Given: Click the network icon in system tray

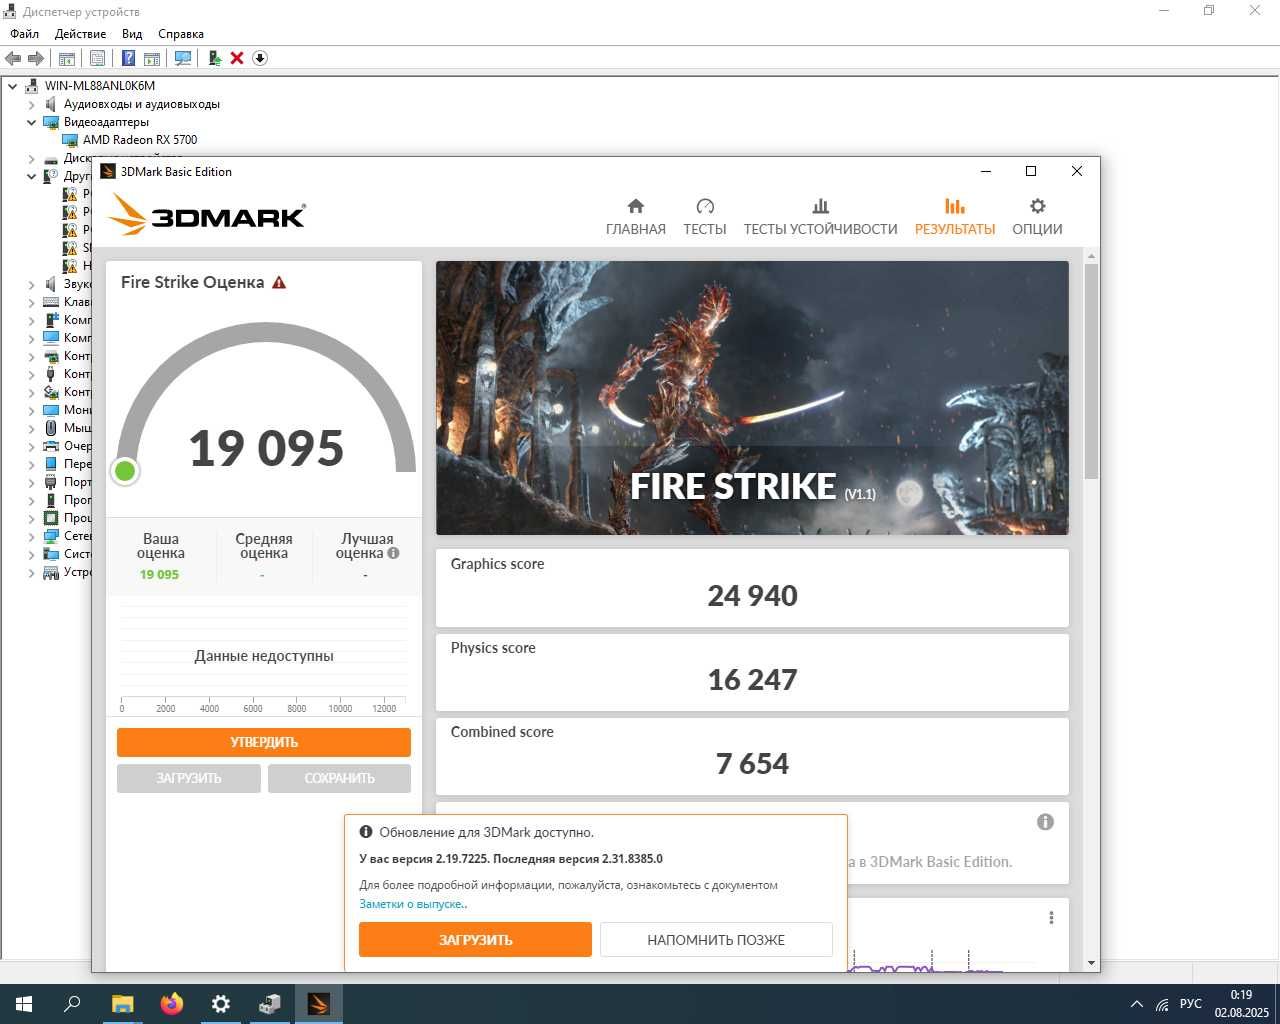Looking at the screenshot, I should [1162, 1004].
